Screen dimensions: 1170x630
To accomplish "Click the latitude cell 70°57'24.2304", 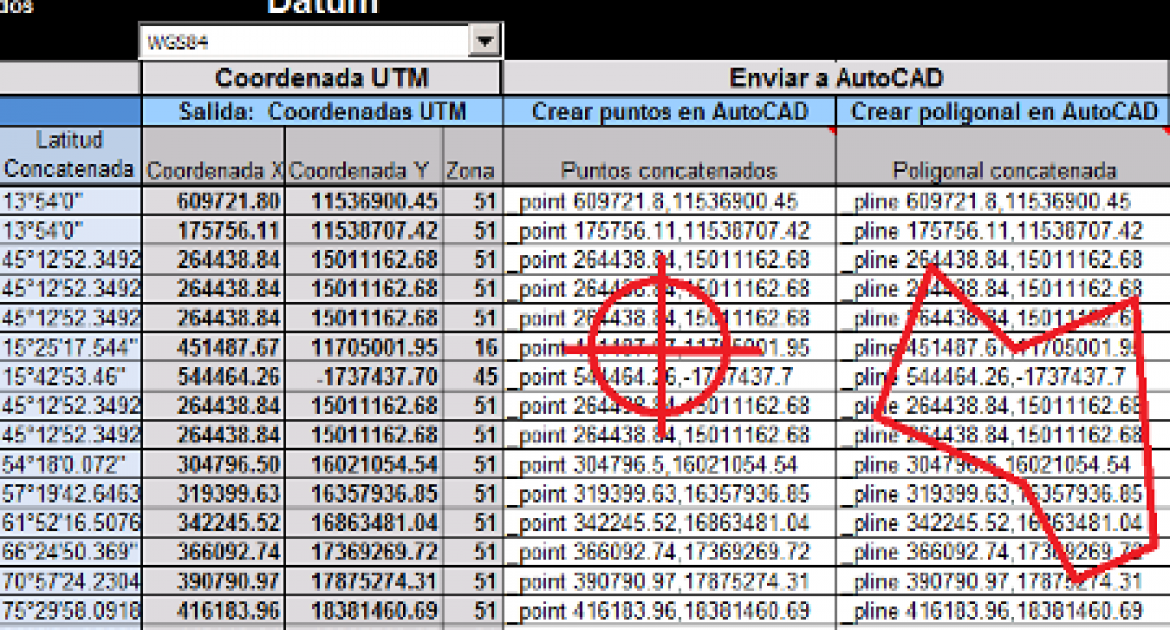I will [69, 582].
